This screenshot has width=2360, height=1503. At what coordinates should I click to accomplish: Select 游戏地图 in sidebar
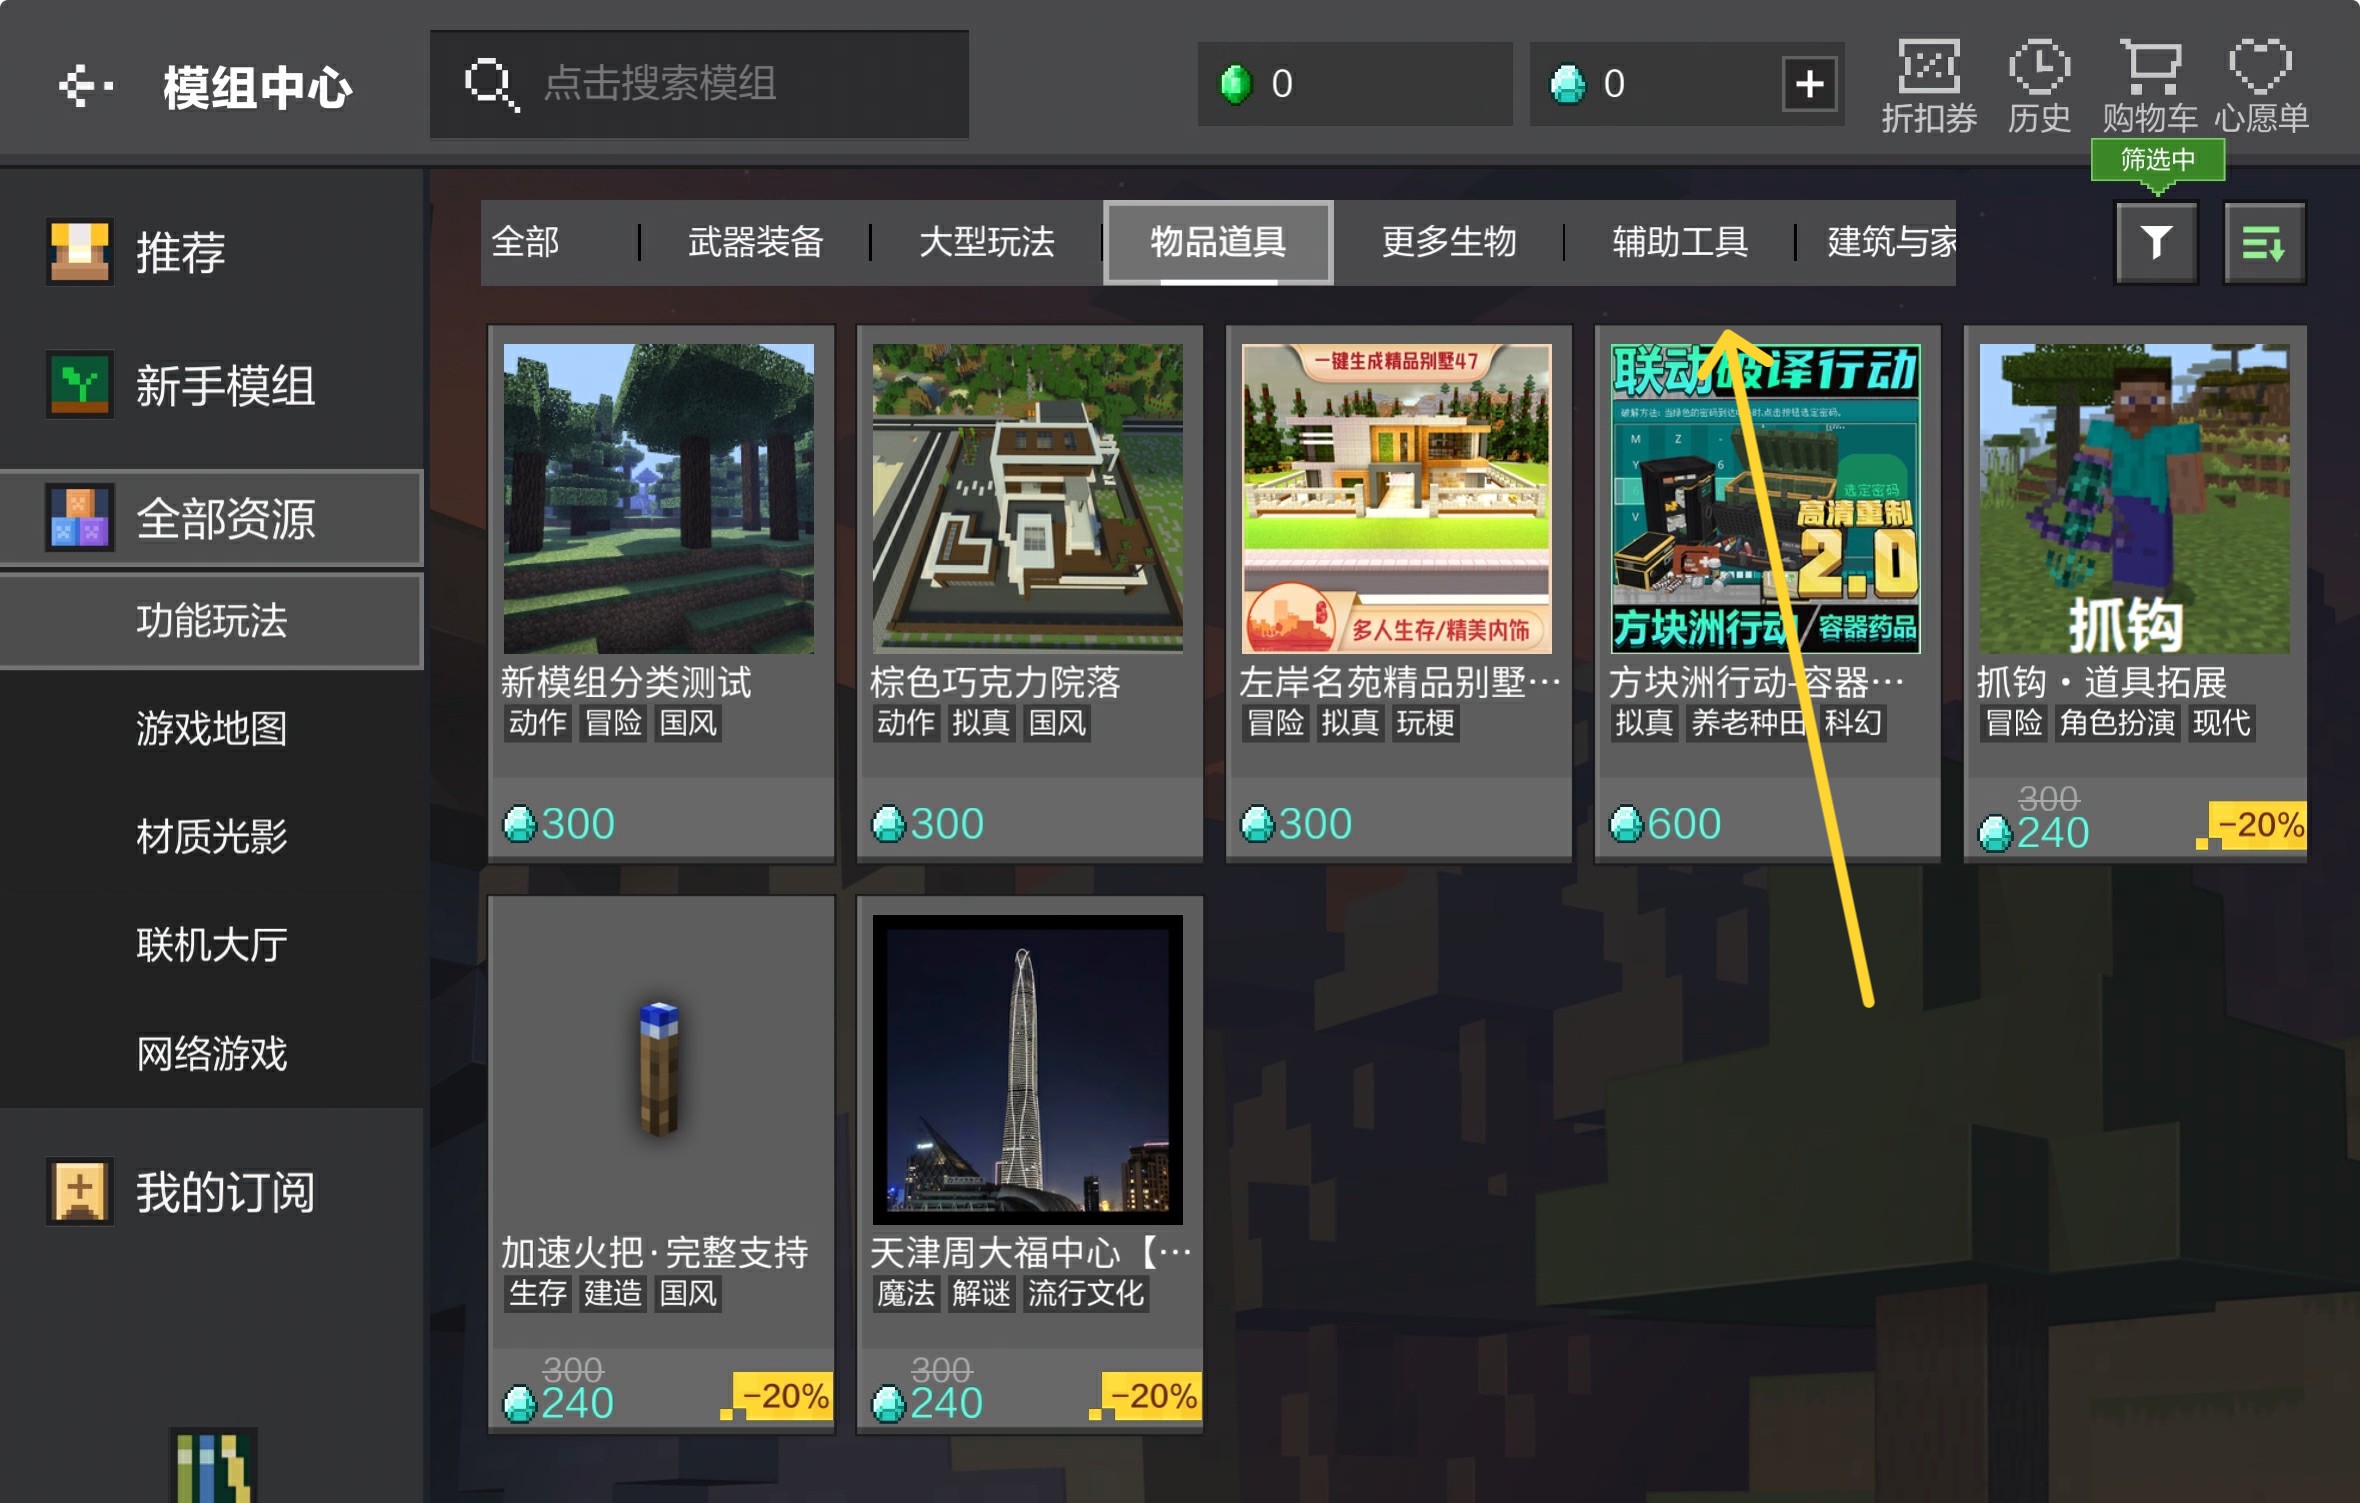(212, 728)
